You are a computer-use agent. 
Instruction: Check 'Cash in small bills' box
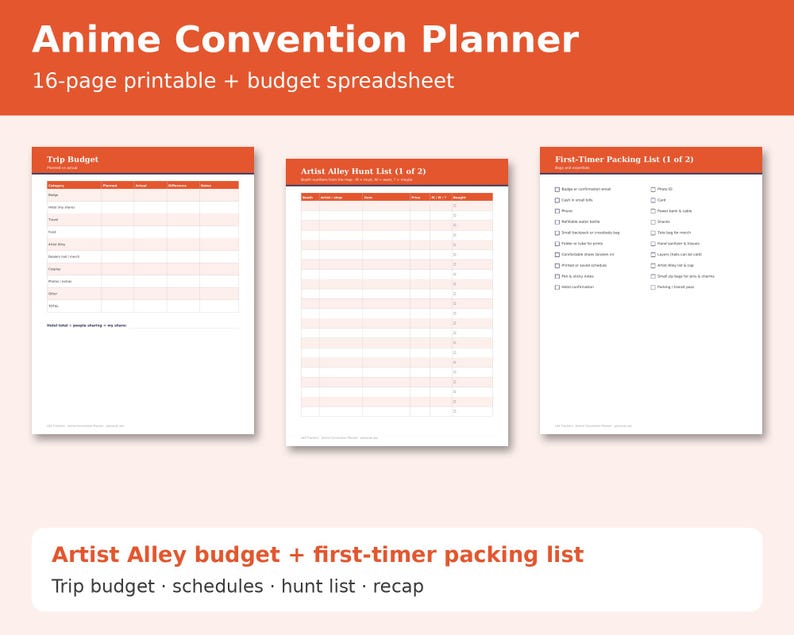[557, 201]
